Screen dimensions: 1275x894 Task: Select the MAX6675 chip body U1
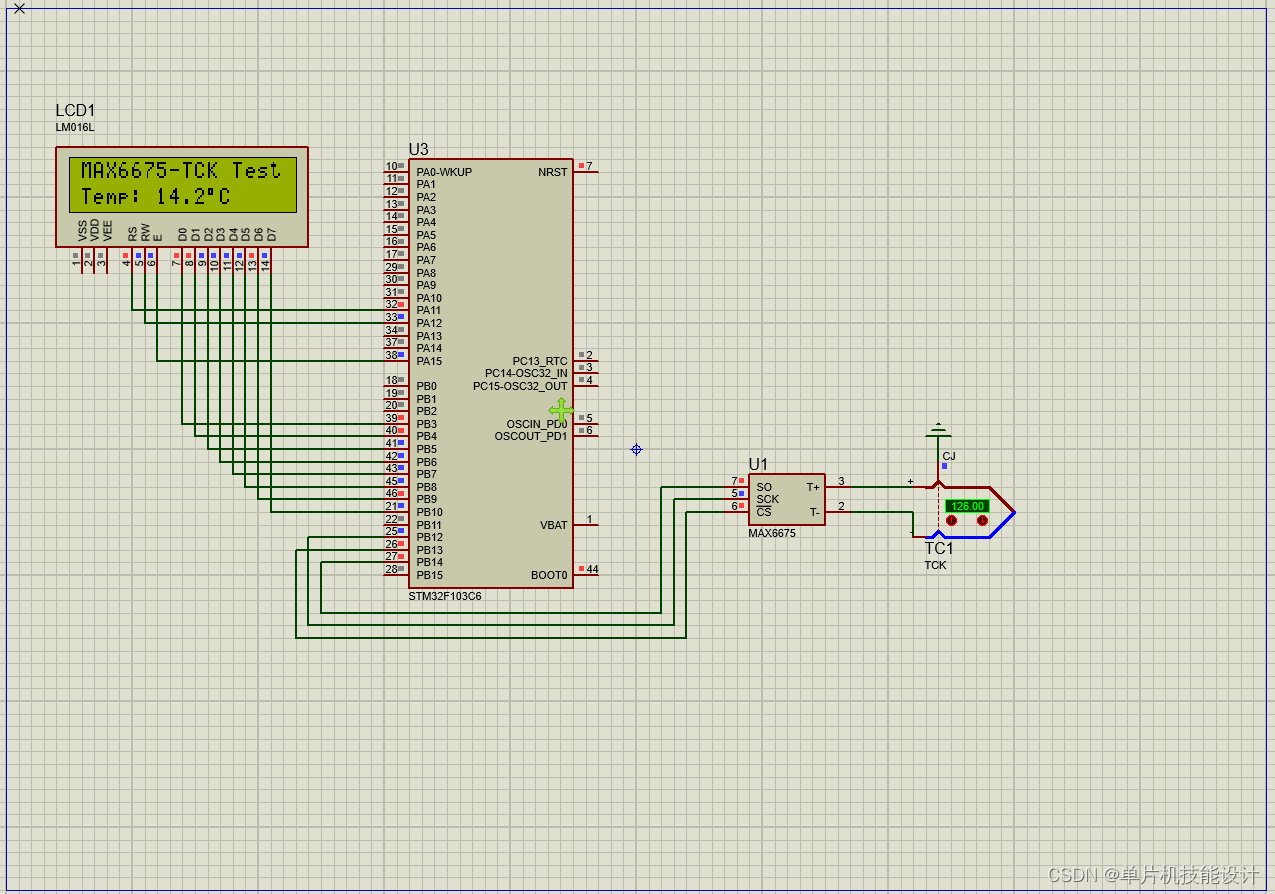(786, 499)
